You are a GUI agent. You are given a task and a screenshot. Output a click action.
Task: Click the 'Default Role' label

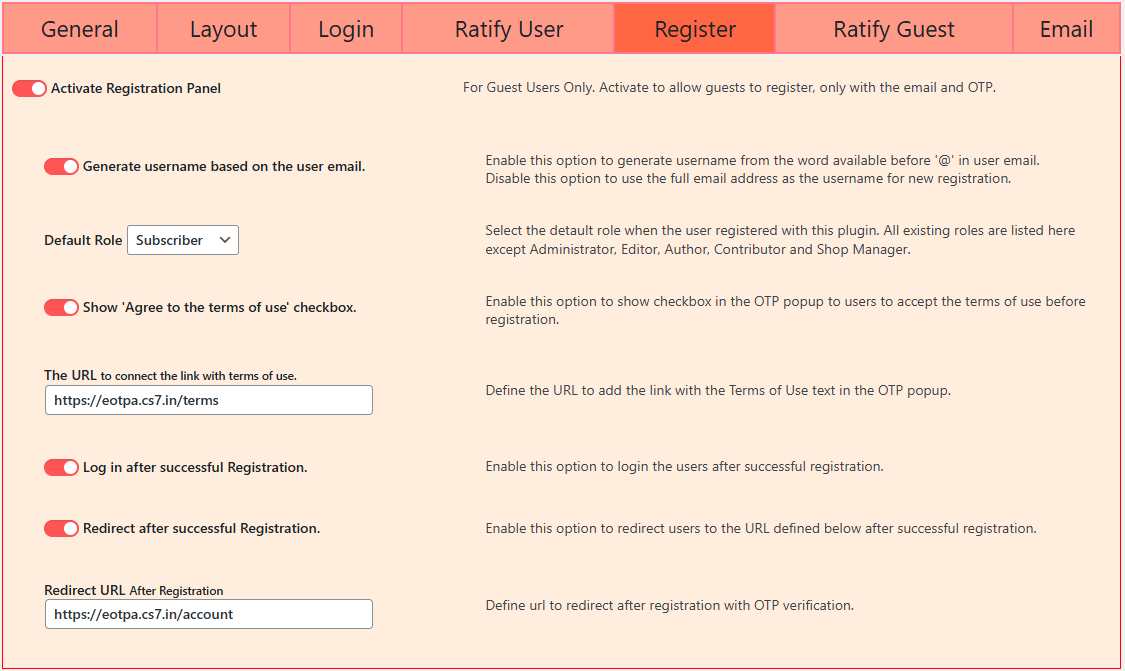click(83, 240)
